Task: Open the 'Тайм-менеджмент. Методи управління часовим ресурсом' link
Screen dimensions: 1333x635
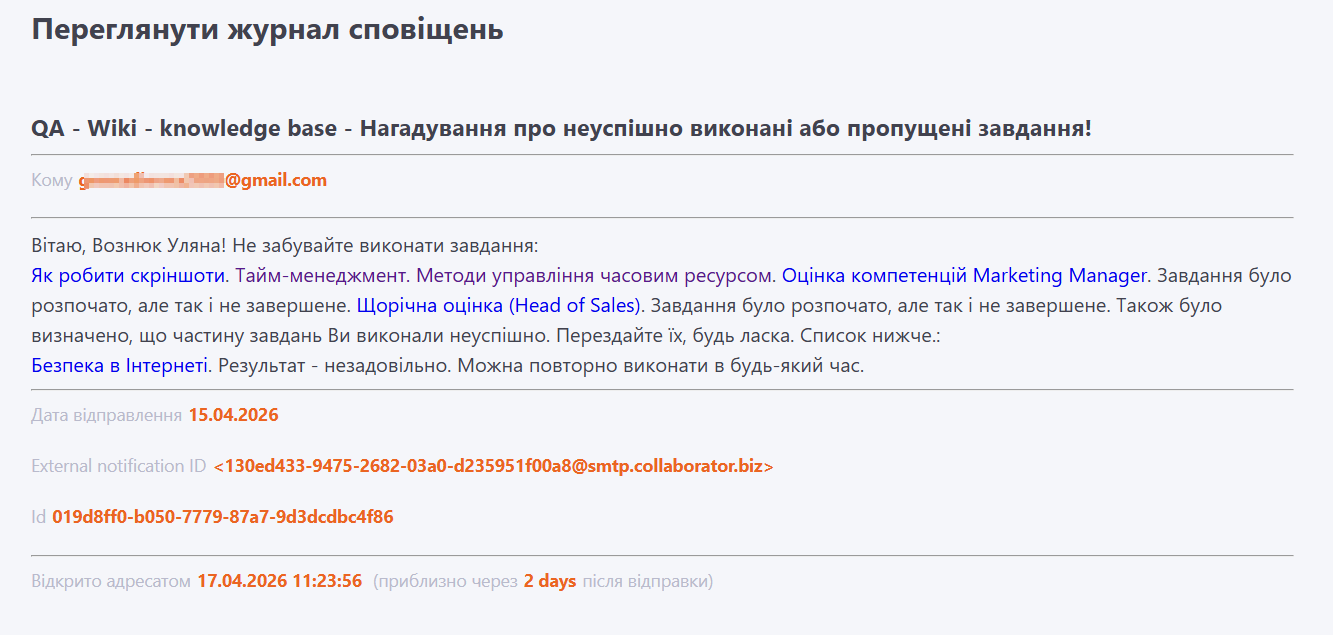Action: pyautogui.click(x=505, y=275)
